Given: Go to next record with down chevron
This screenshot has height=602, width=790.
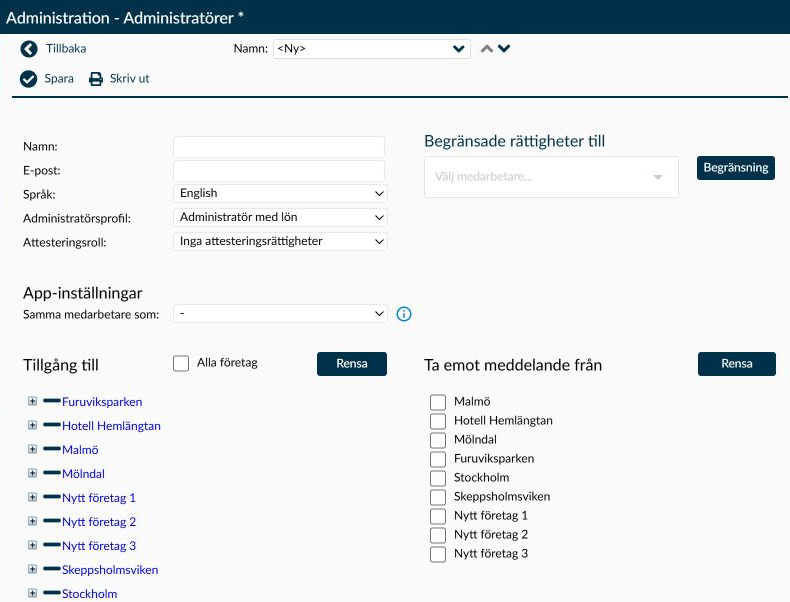Looking at the screenshot, I should pyautogui.click(x=504, y=48).
